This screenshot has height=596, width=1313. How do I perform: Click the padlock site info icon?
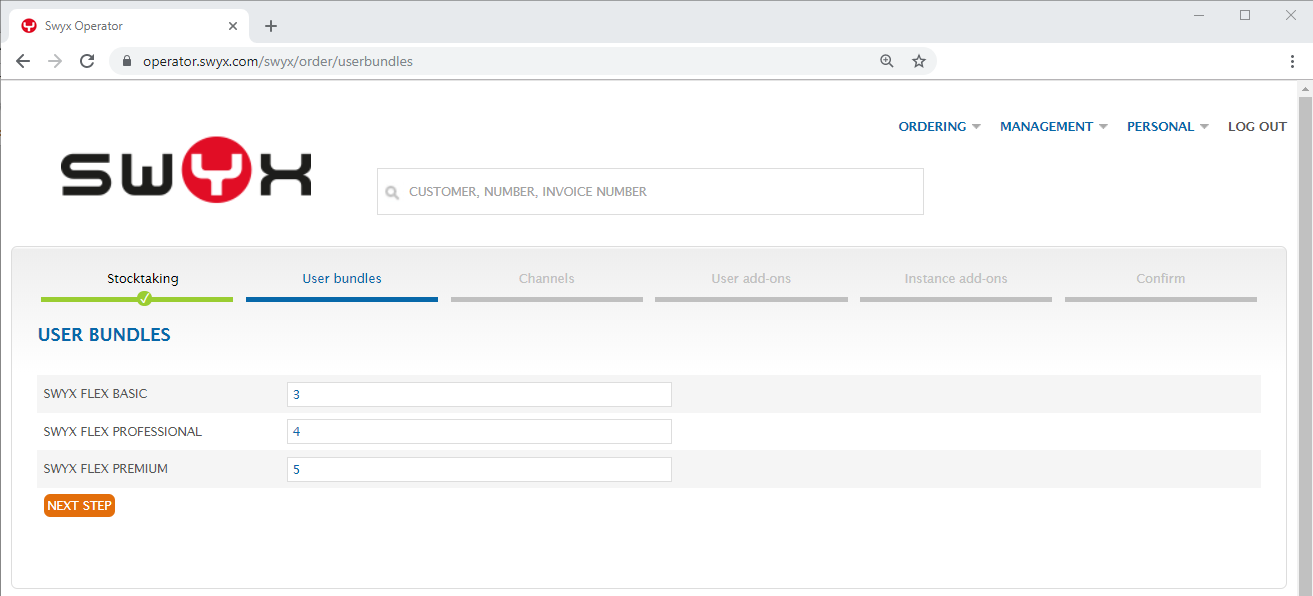click(x=126, y=61)
